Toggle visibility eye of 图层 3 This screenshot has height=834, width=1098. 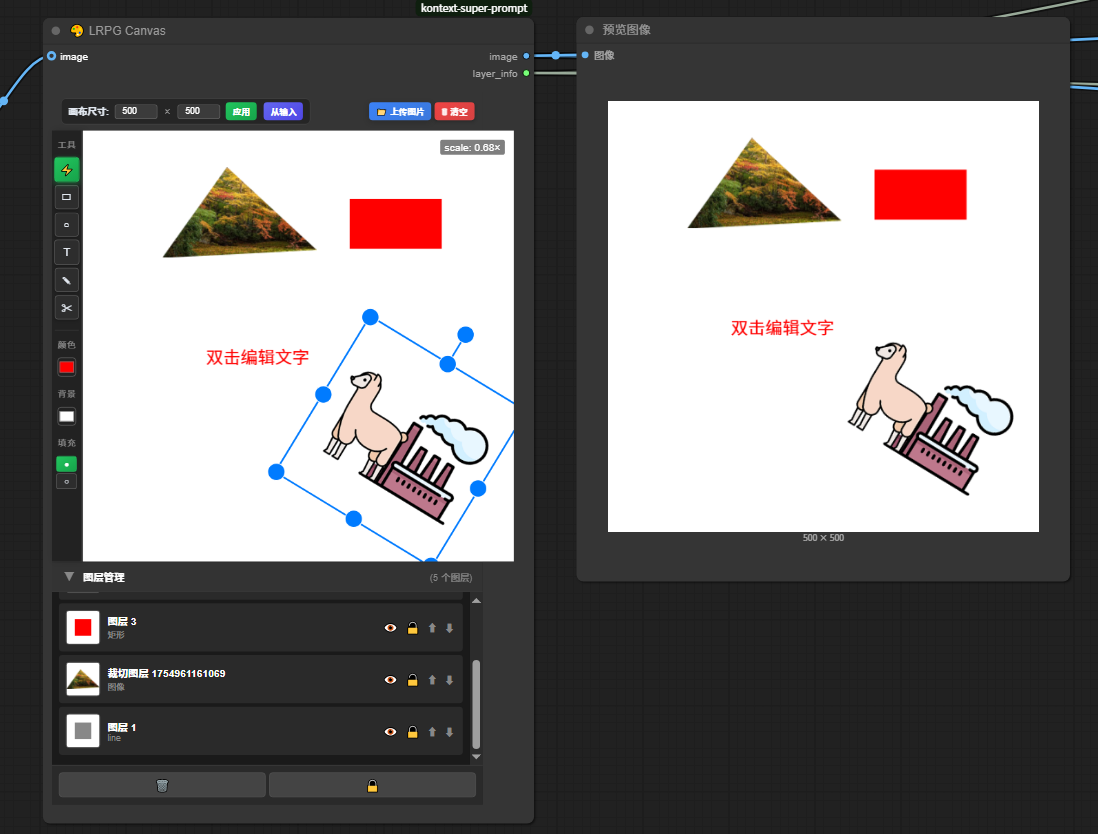[391, 628]
